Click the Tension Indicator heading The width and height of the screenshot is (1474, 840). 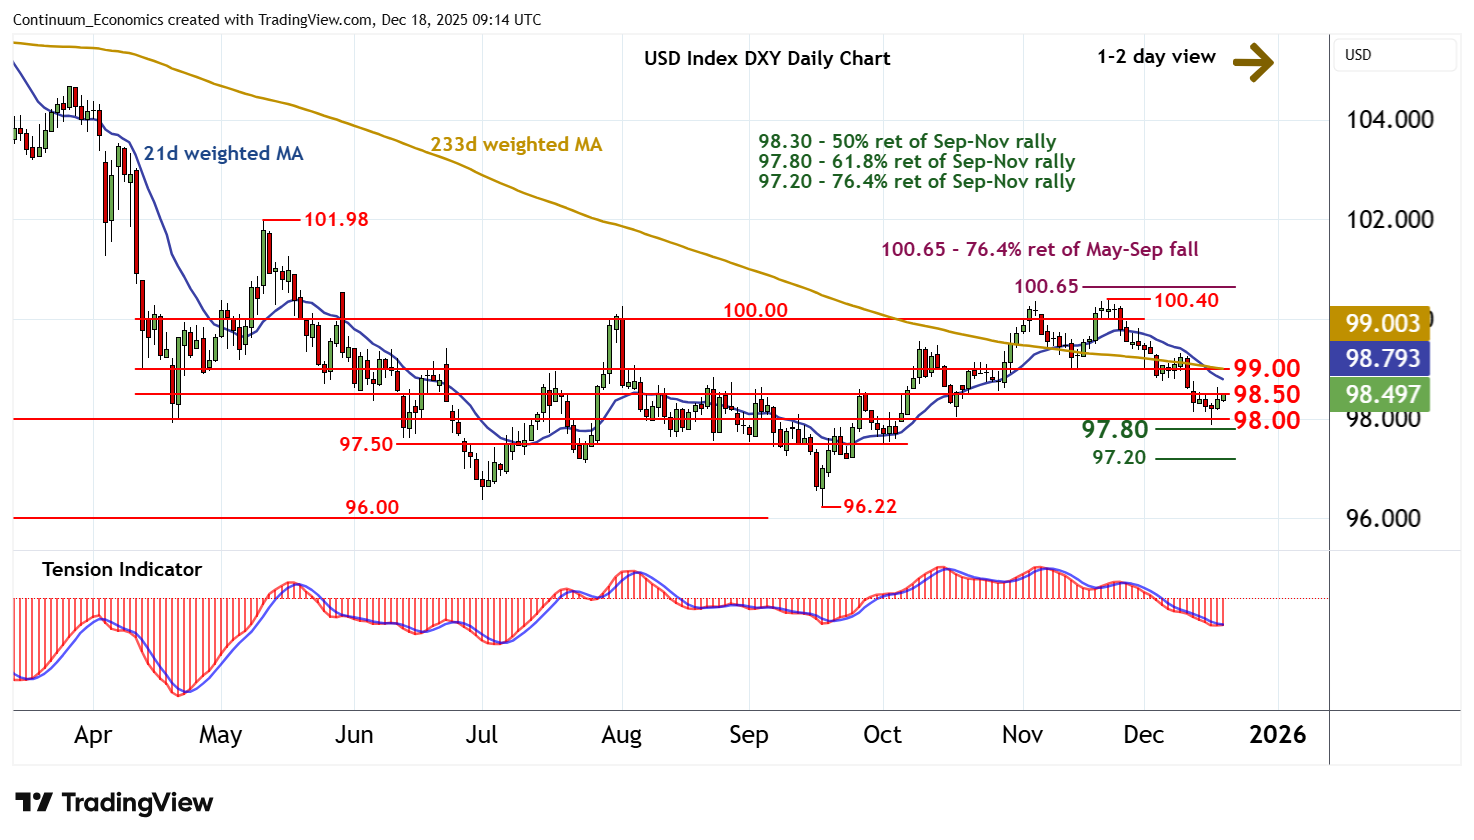click(x=122, y=569)
